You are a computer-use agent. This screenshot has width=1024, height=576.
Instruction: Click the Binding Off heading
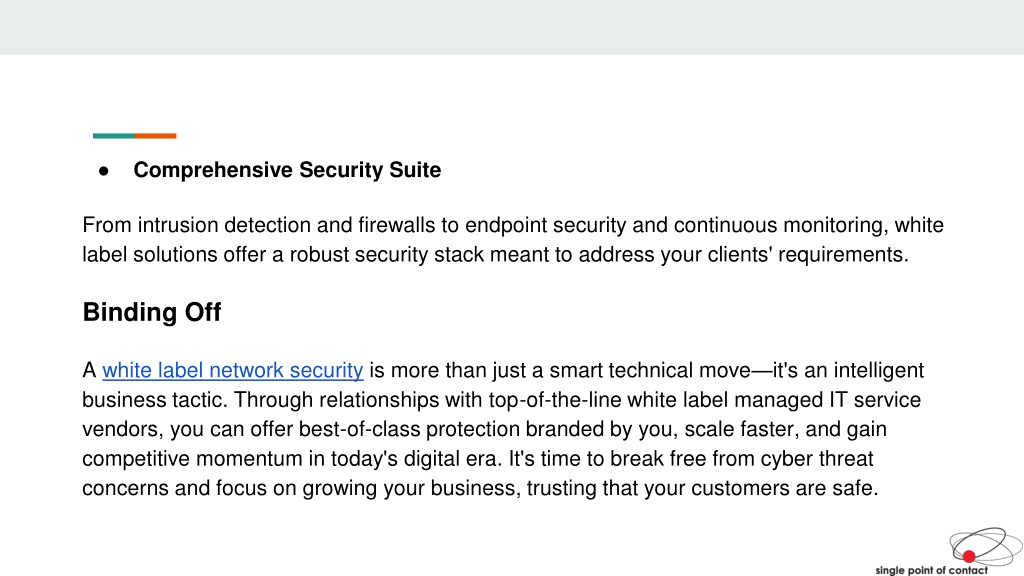[152, 312]
